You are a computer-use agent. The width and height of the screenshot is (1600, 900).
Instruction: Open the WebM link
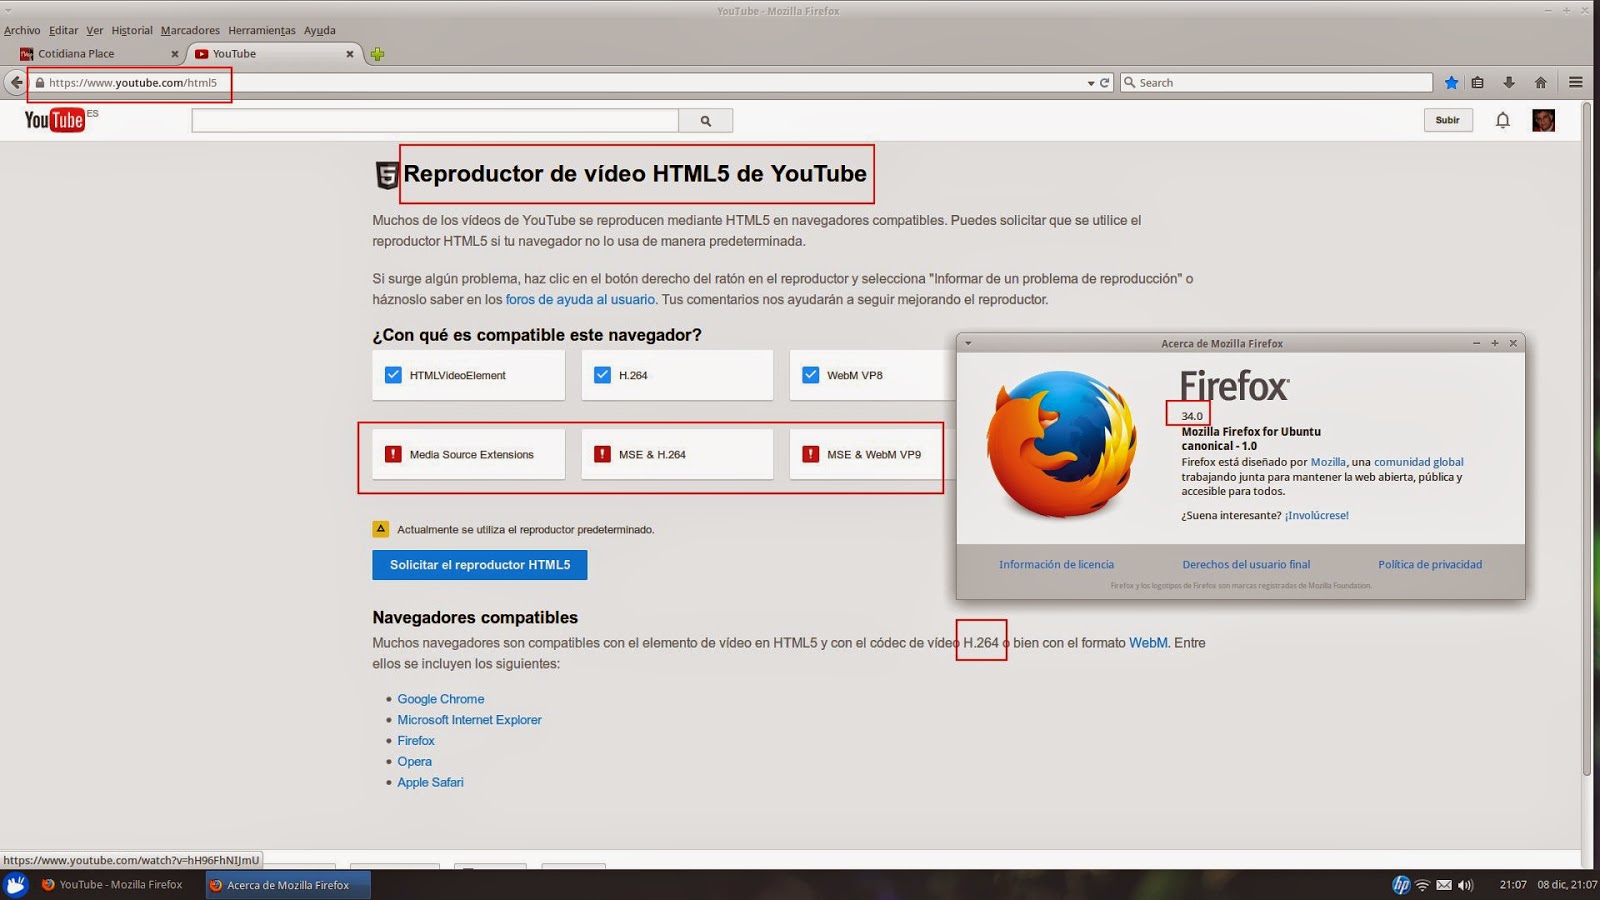click(1148, 643)
